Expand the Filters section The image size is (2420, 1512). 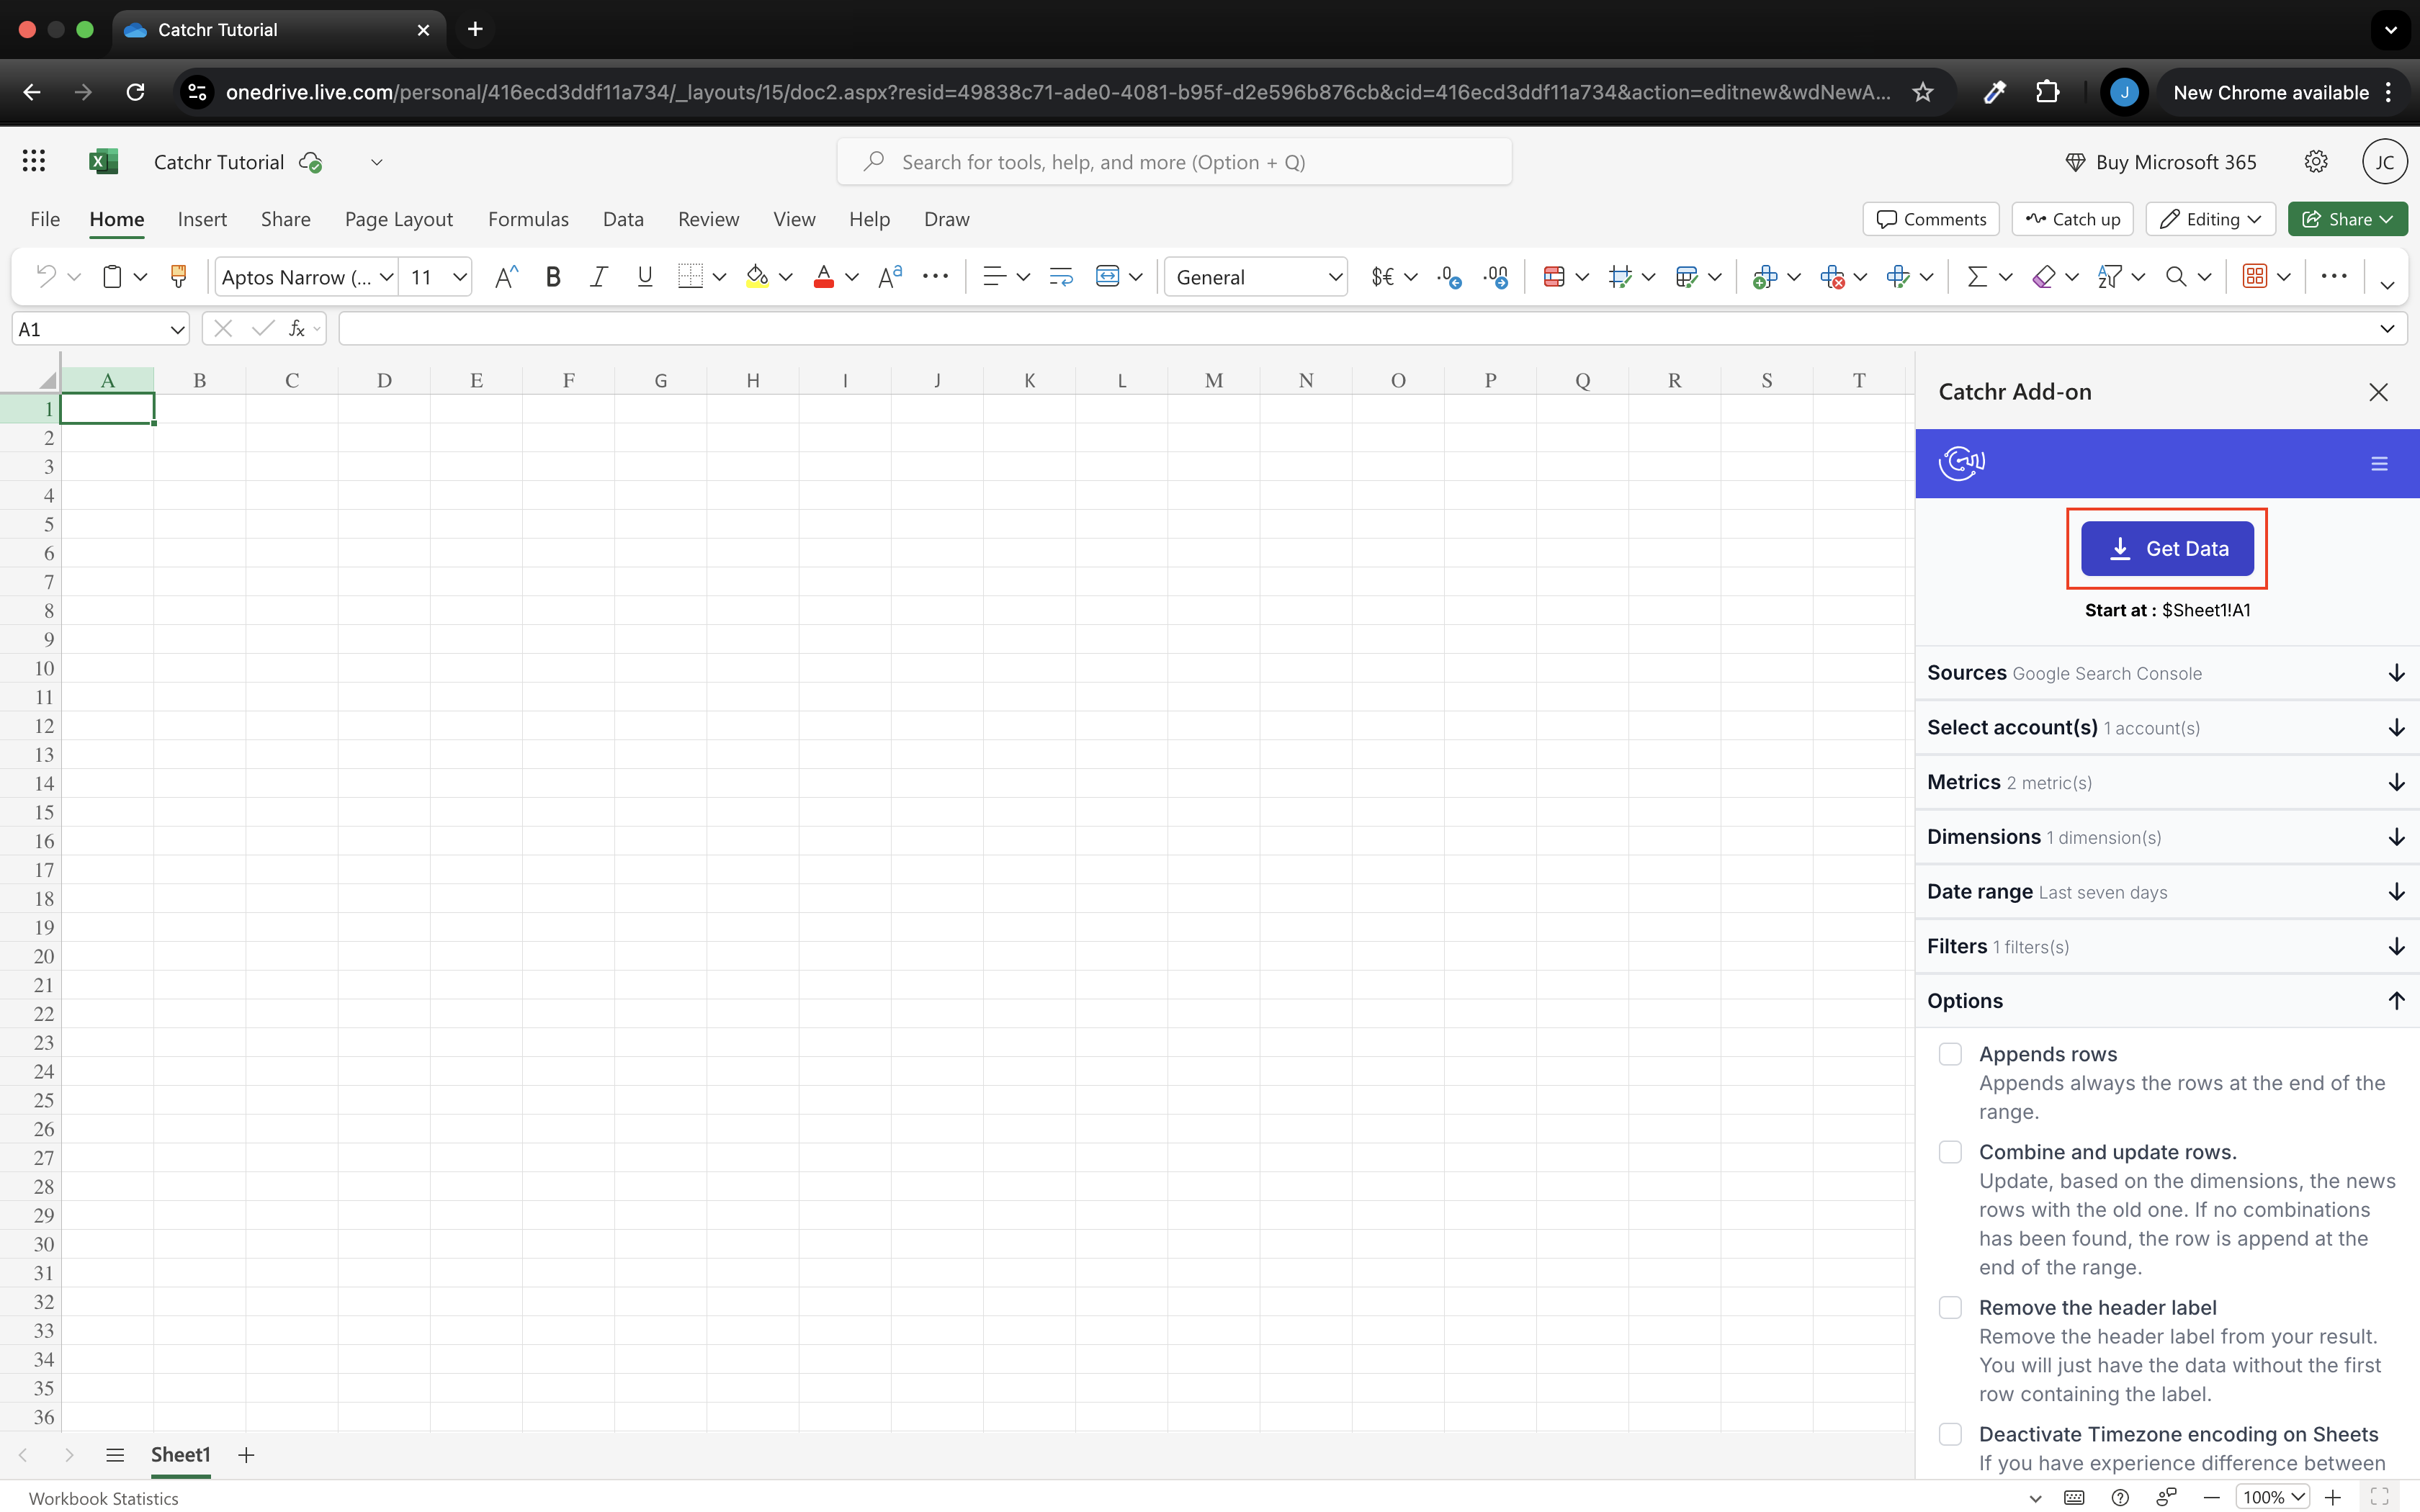click(2167, 946)
